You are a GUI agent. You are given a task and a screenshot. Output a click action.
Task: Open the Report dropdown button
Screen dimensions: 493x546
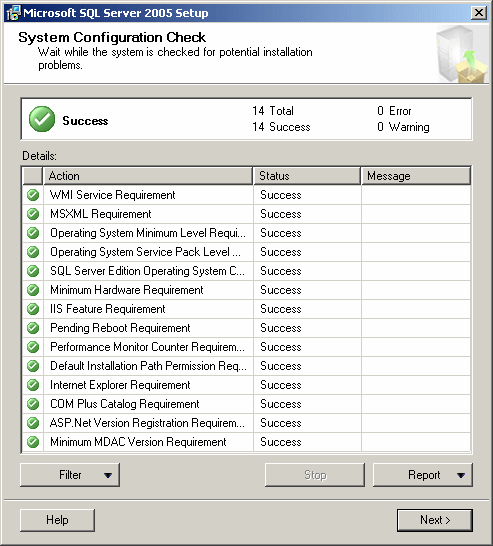pos(423,475)
